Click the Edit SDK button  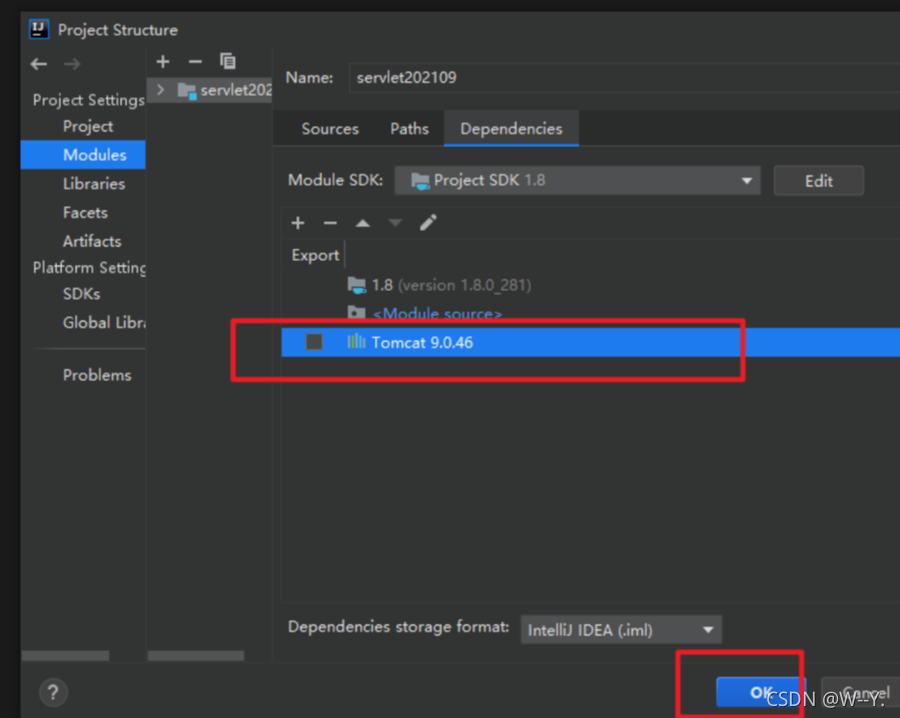coord(818,181)
